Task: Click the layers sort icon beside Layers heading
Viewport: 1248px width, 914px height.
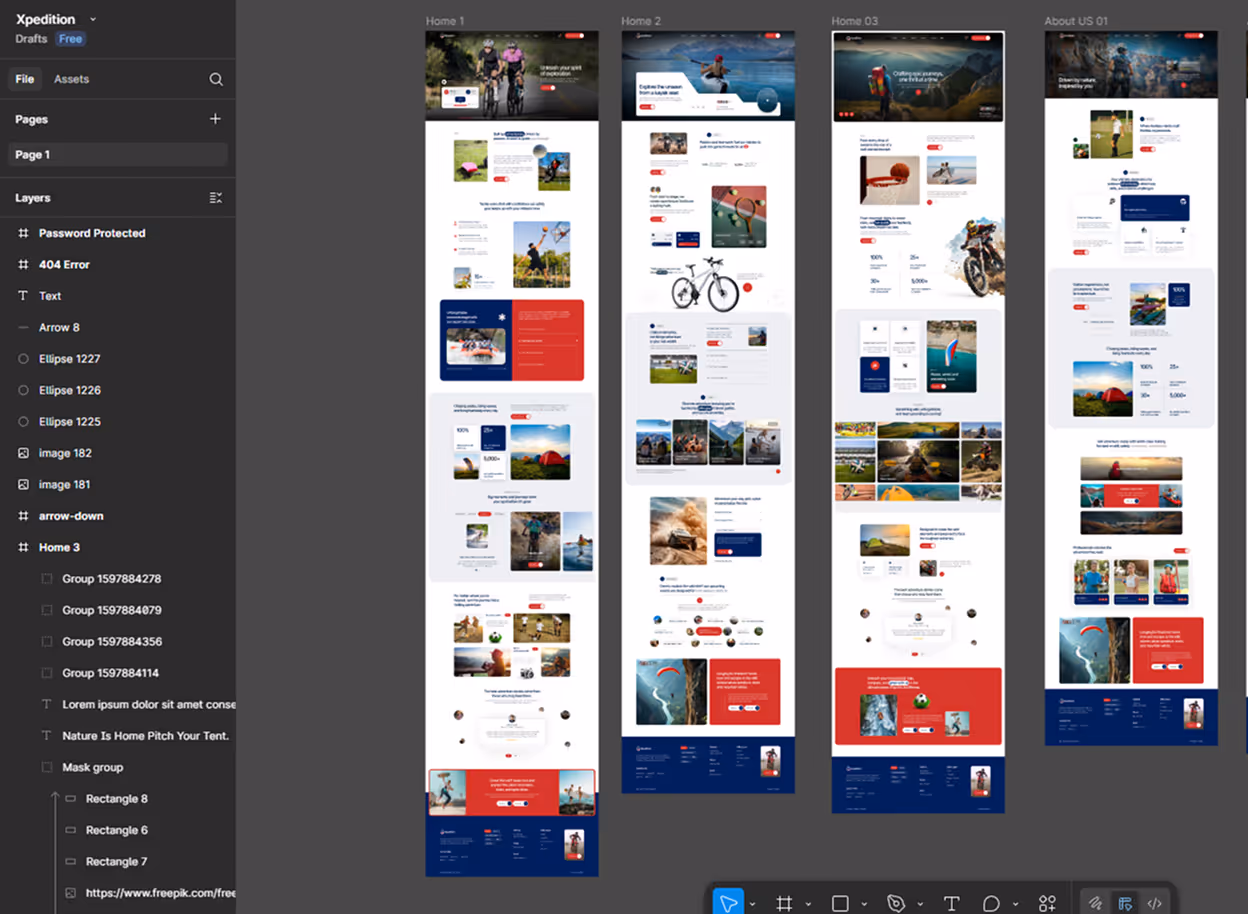Action: [215, 197]
